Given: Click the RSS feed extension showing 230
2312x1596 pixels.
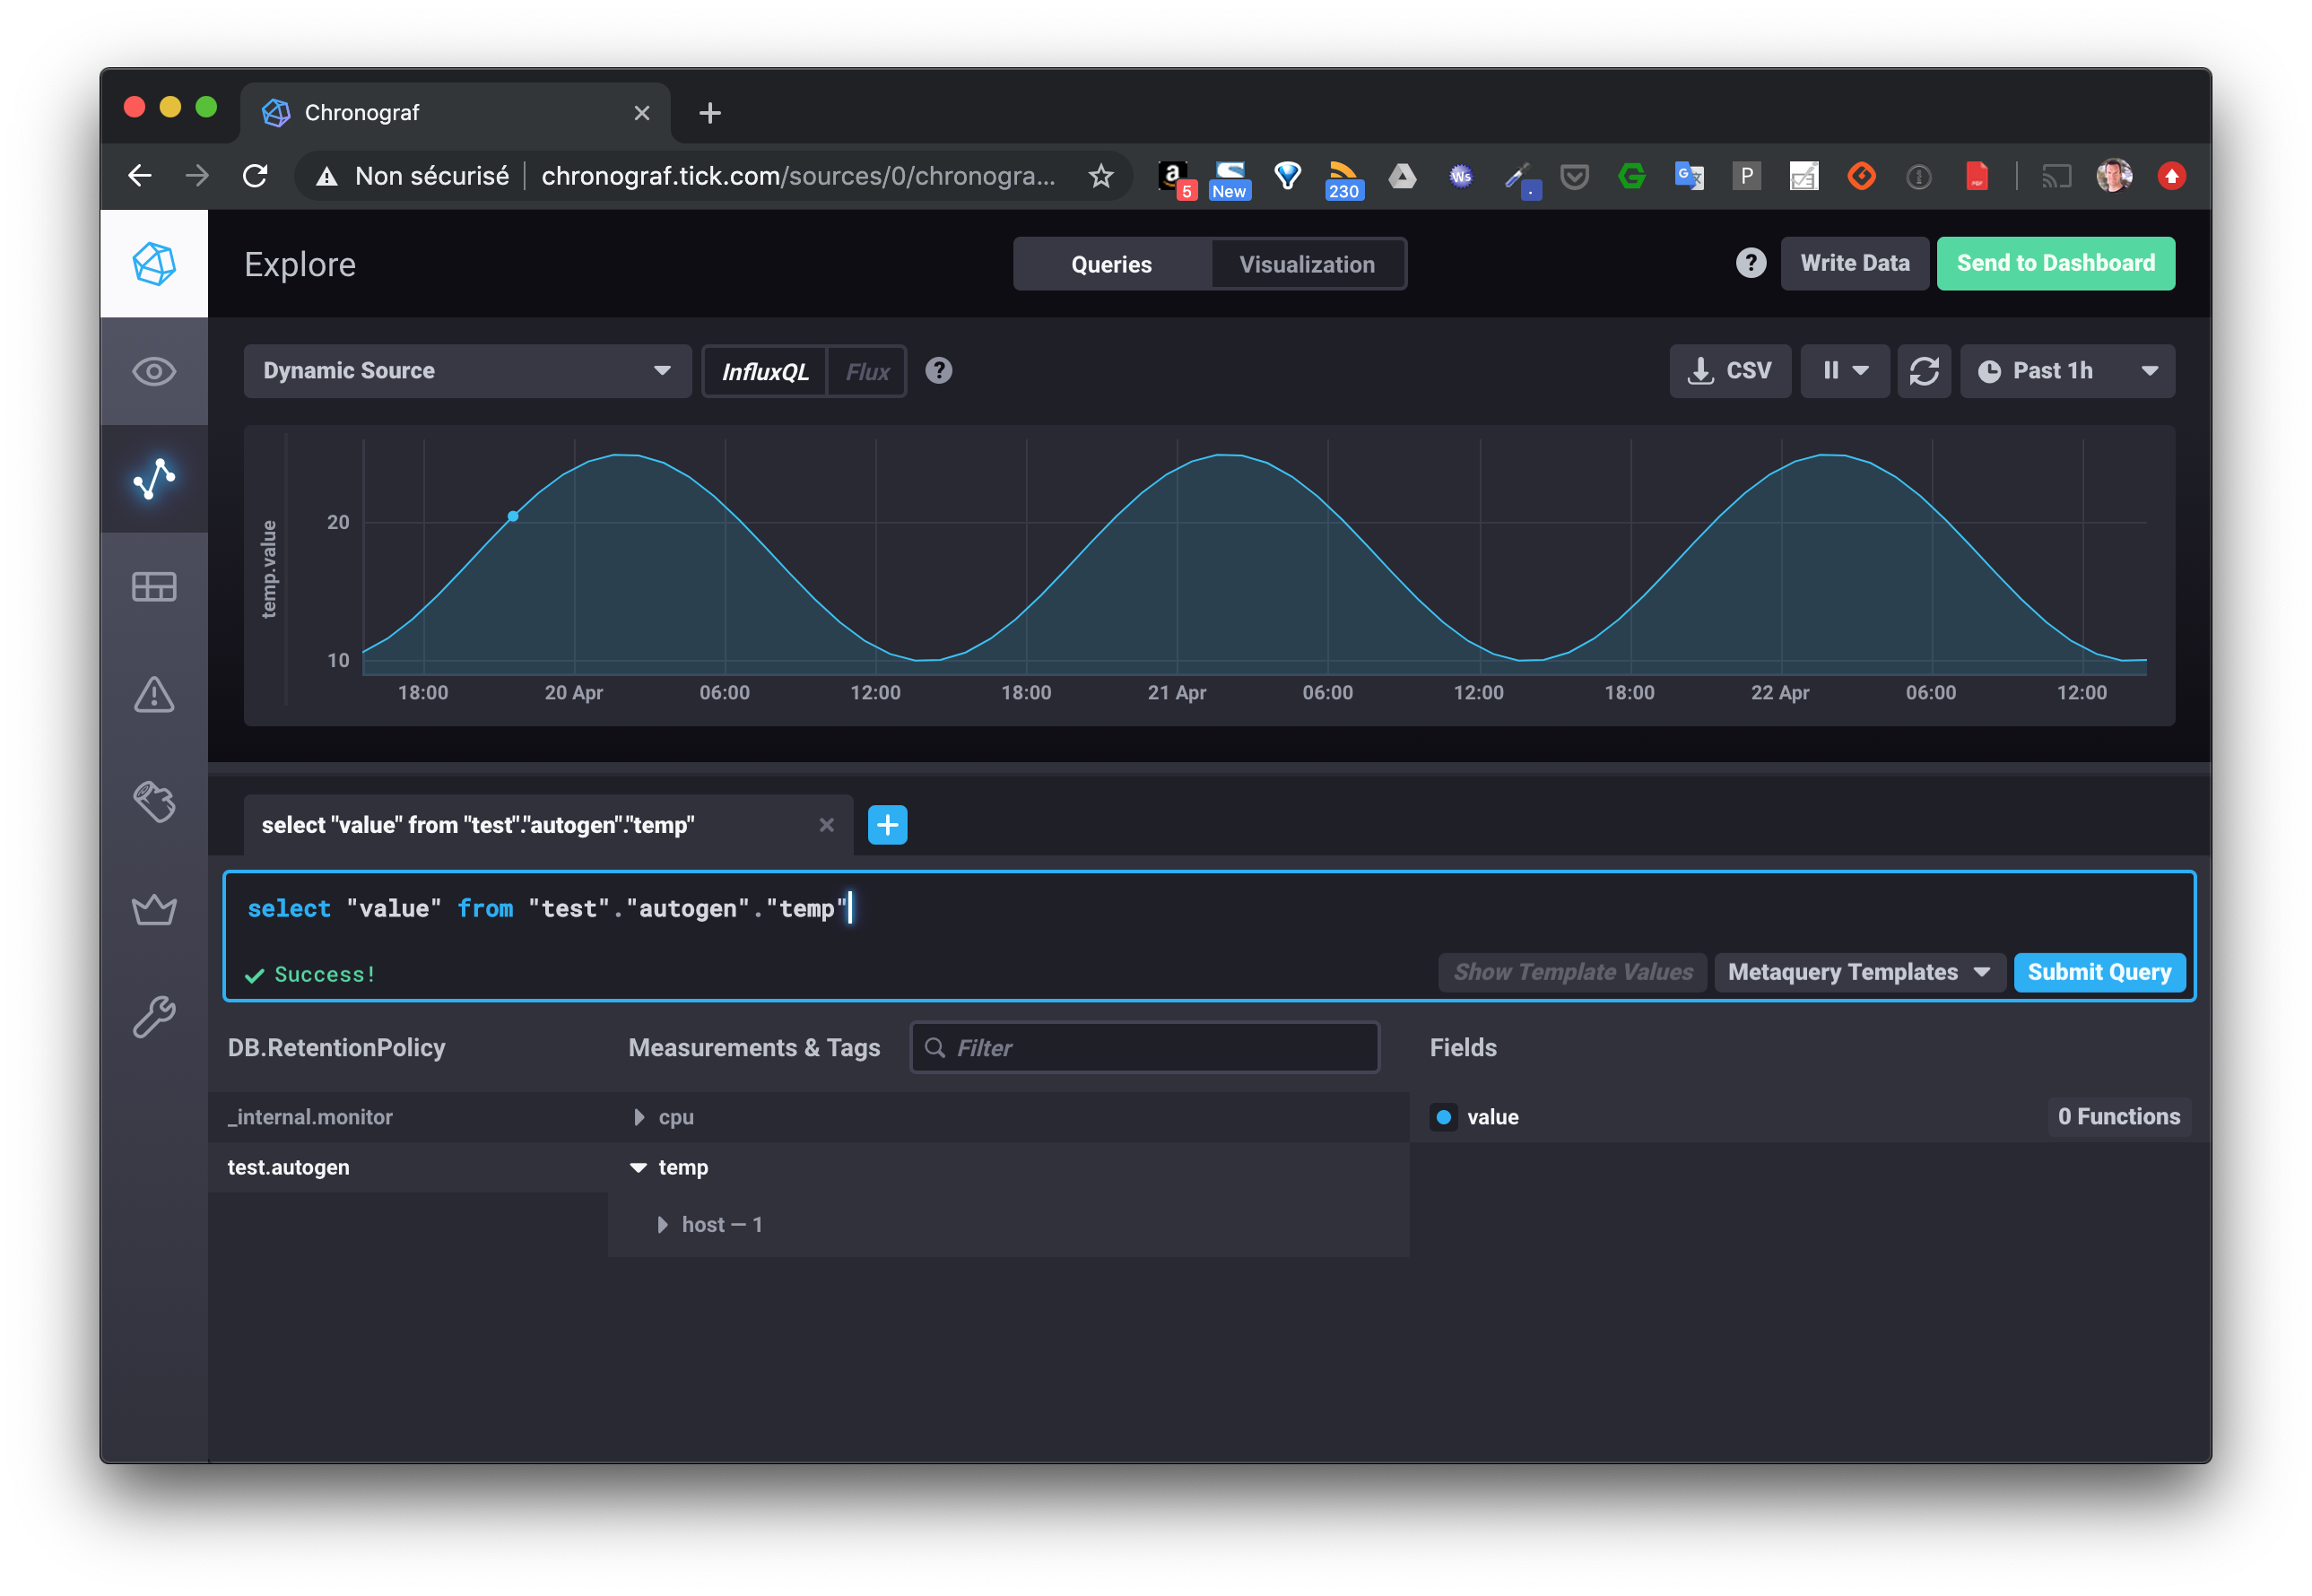Looking at the screenshot, I should tap(1343, 180).
